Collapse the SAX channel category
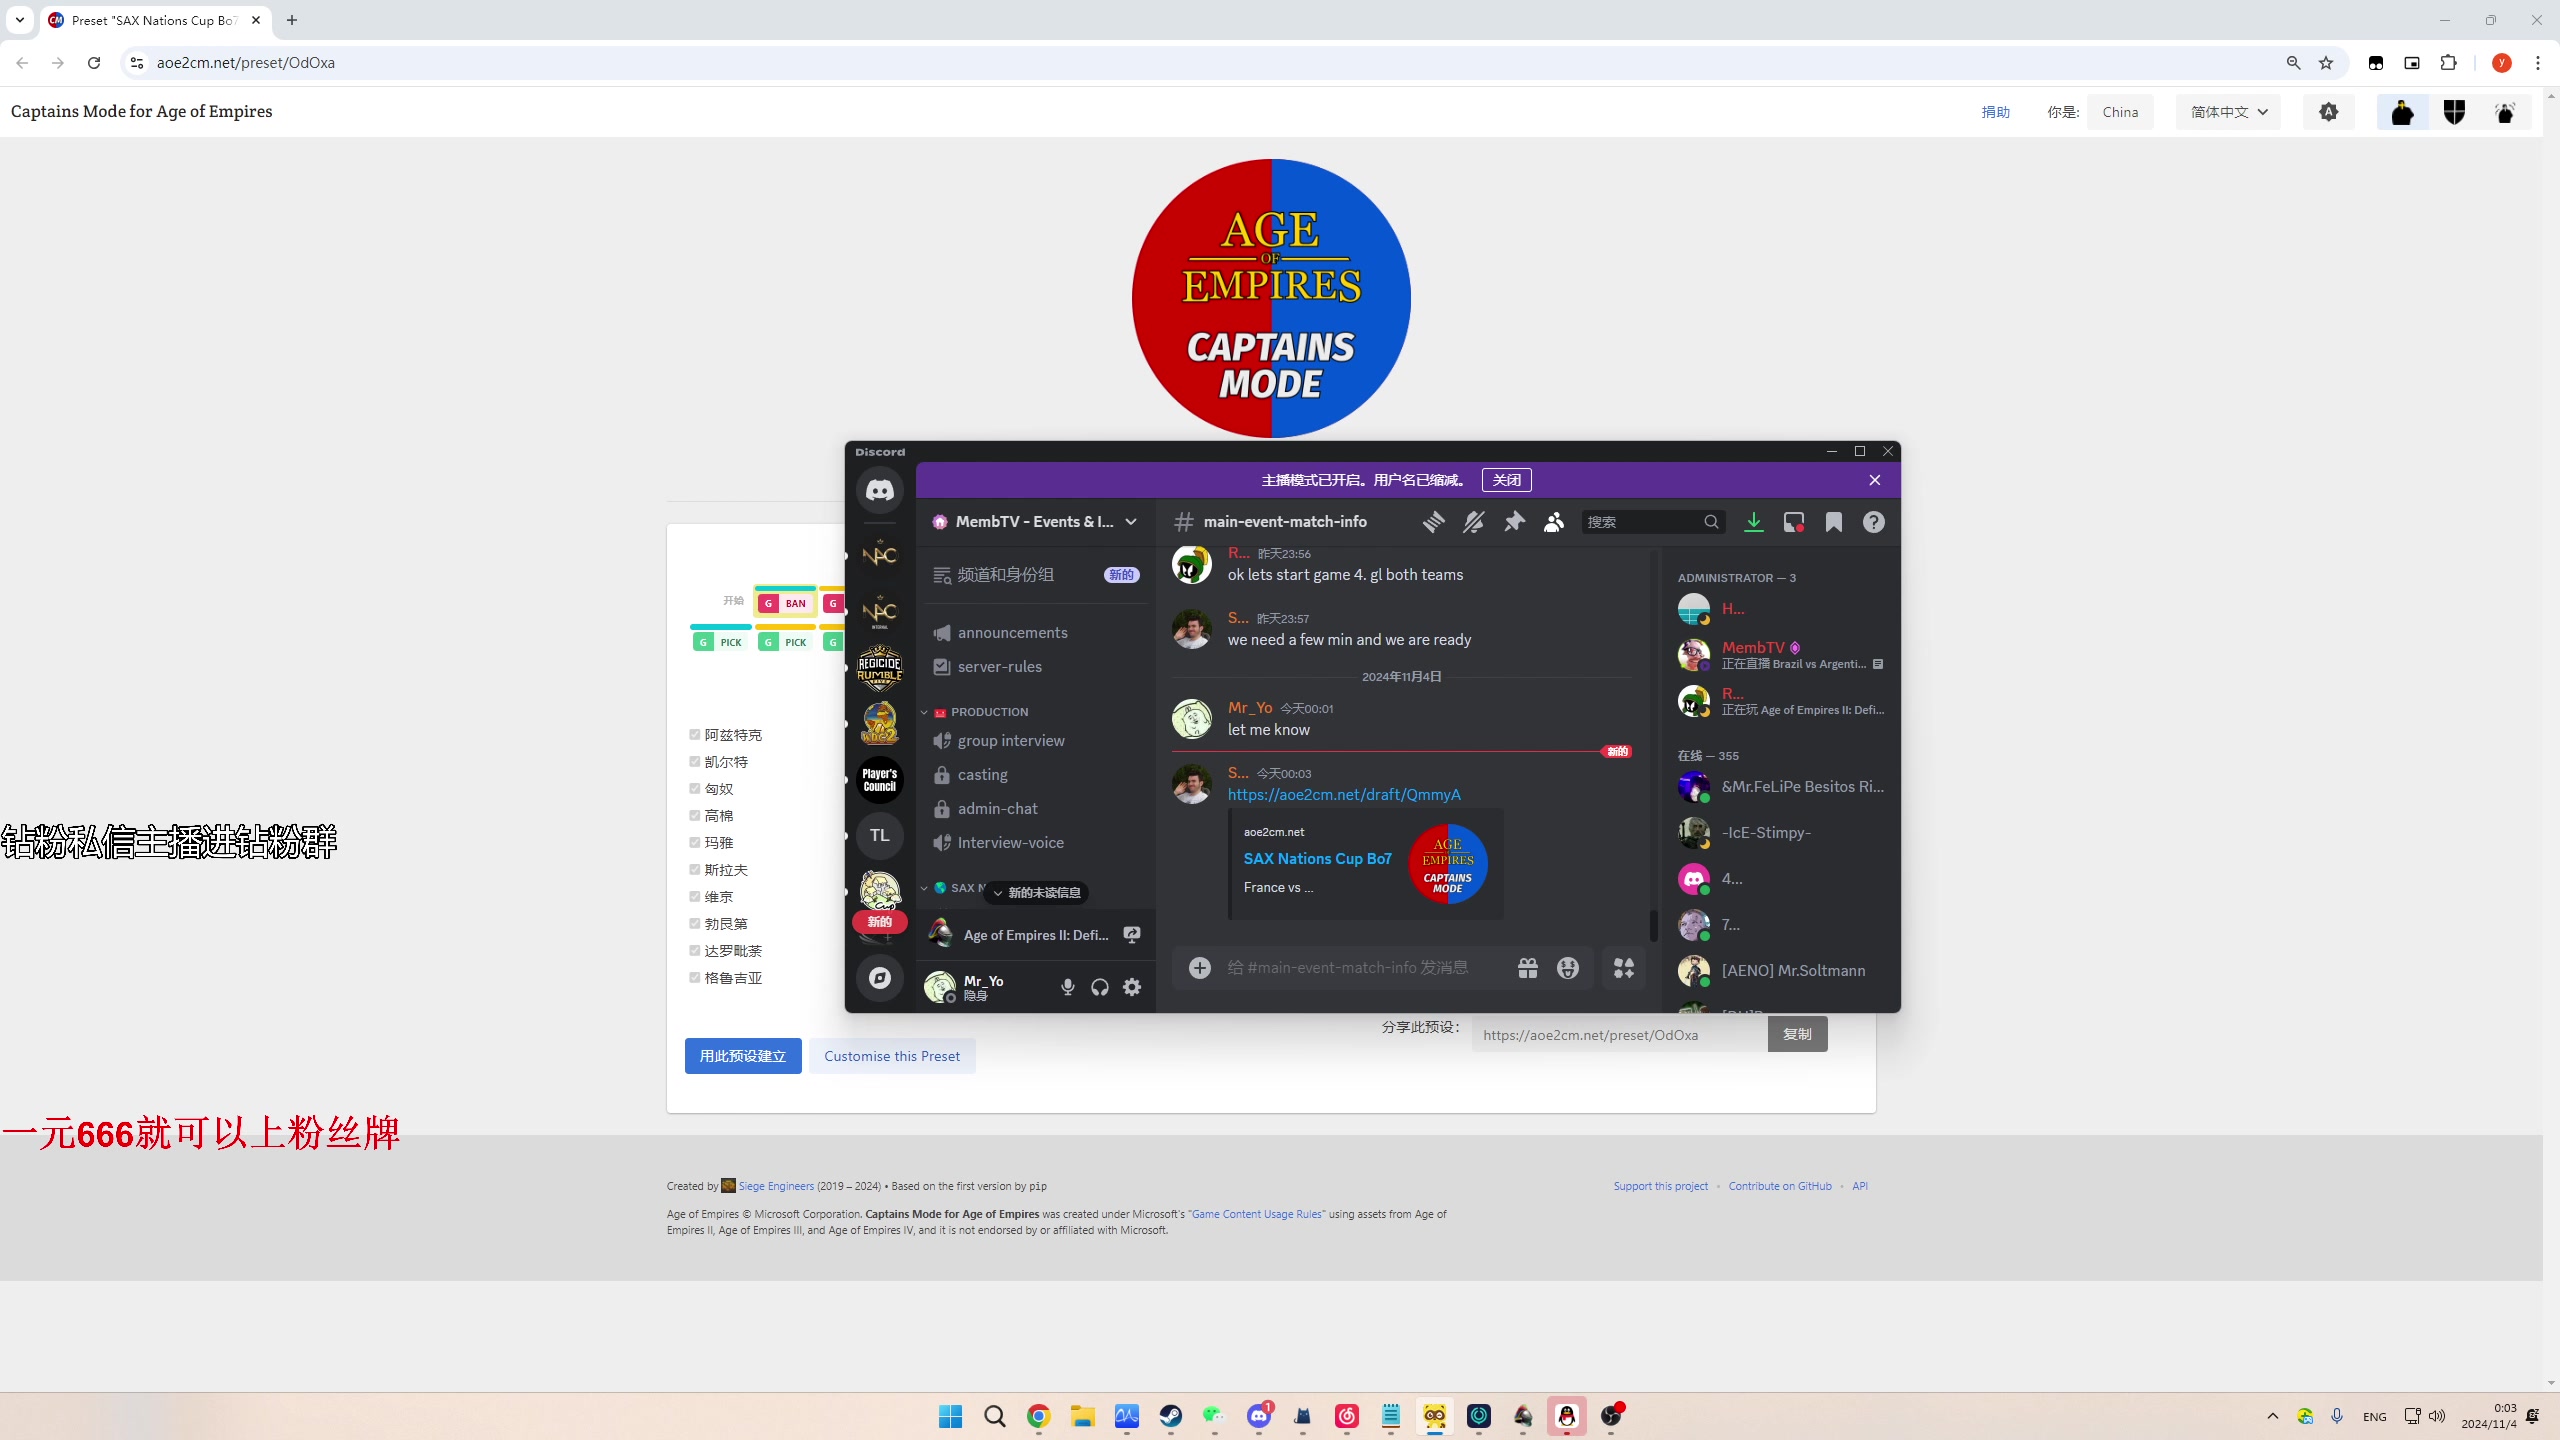Viewport: 2560px width, 1440px height. point(953,888)
